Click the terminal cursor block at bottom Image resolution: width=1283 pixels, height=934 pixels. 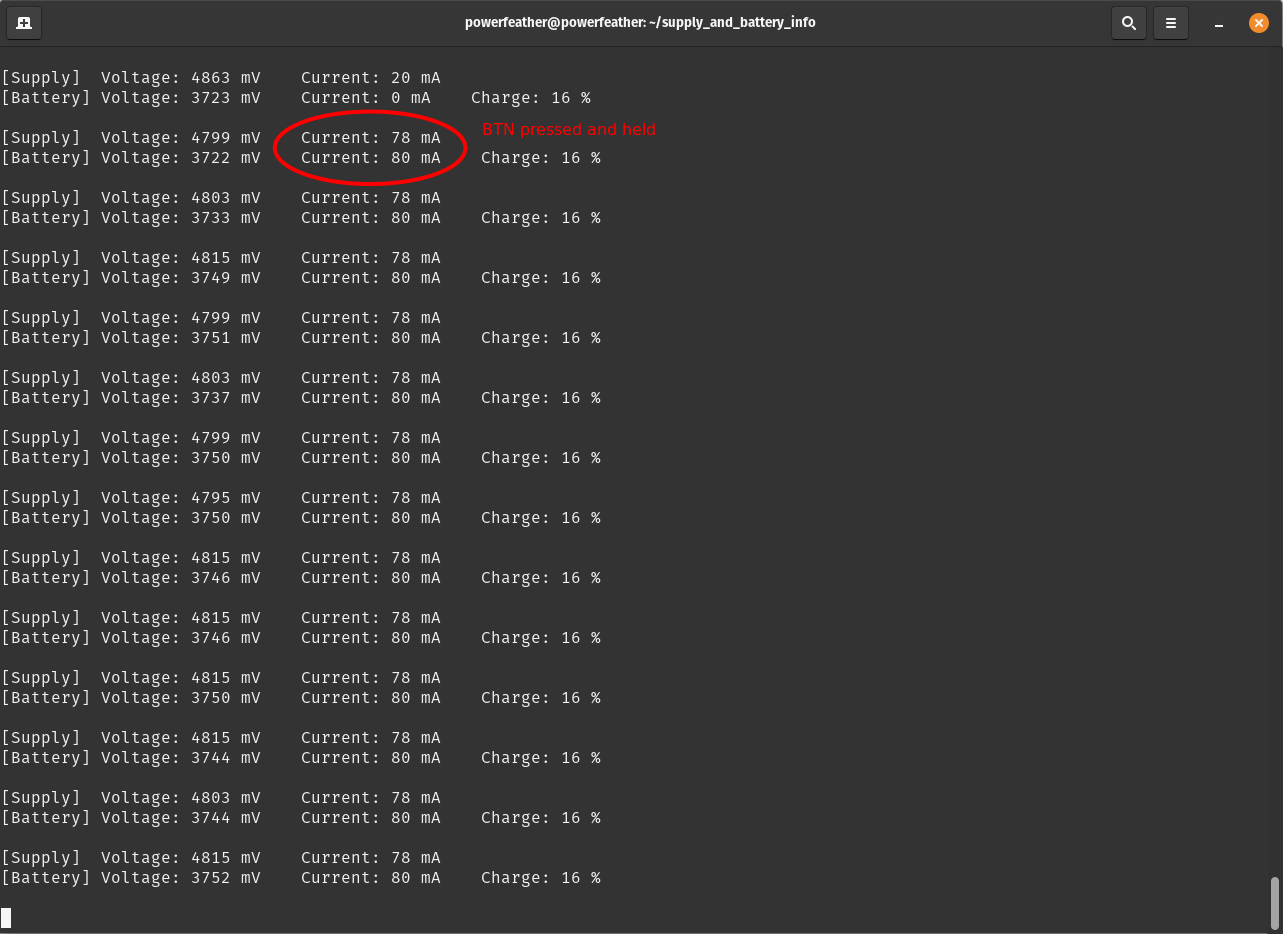click(6, 917)
